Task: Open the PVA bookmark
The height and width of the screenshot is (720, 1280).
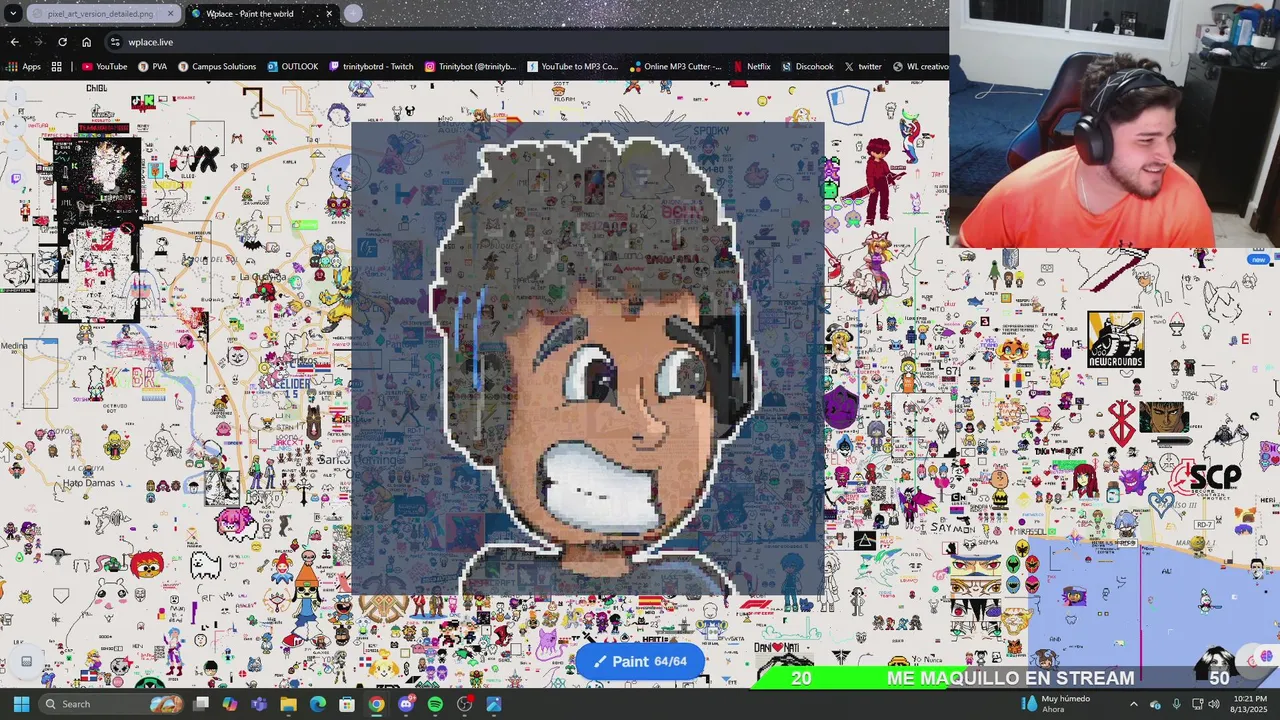Action: point(152,67)
